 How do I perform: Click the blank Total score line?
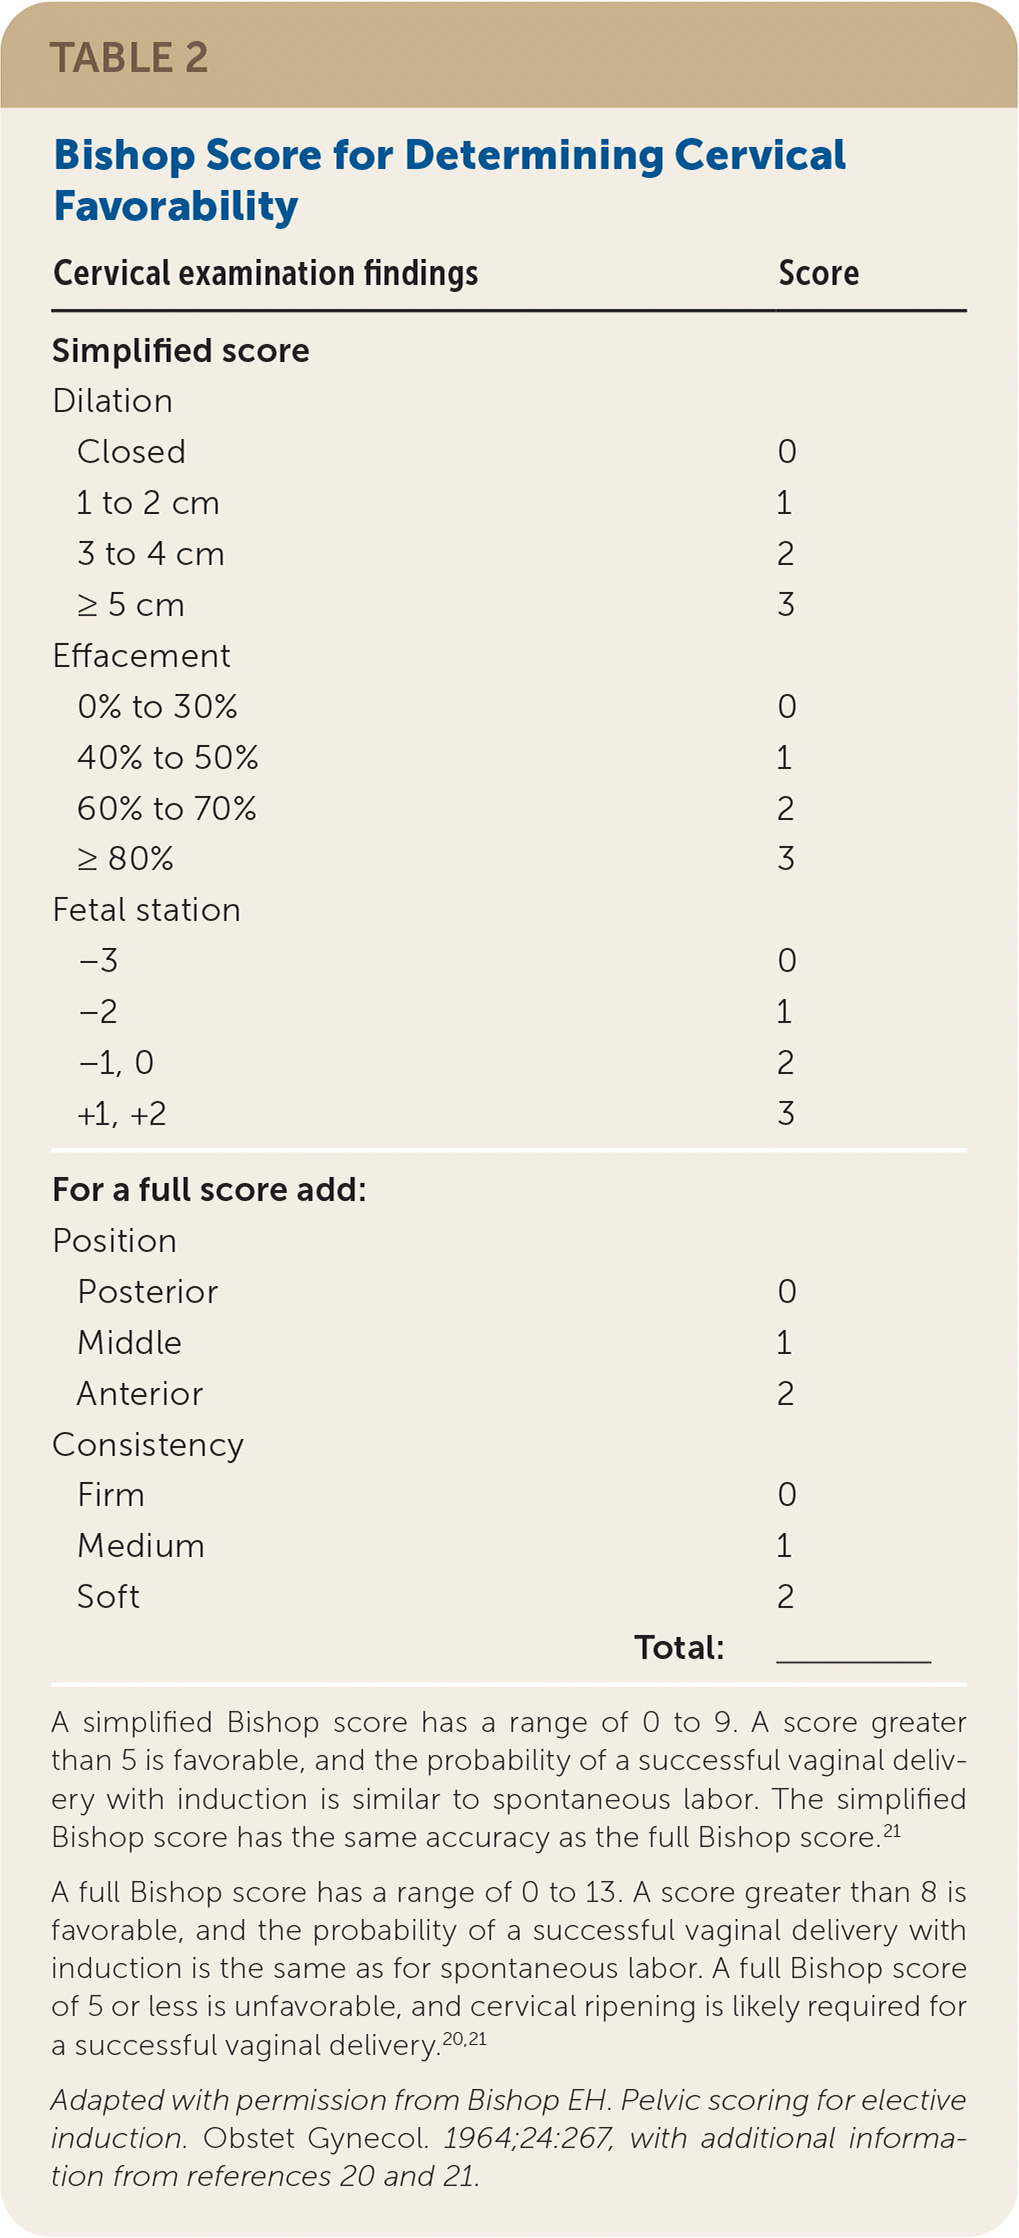[853, 1650]
